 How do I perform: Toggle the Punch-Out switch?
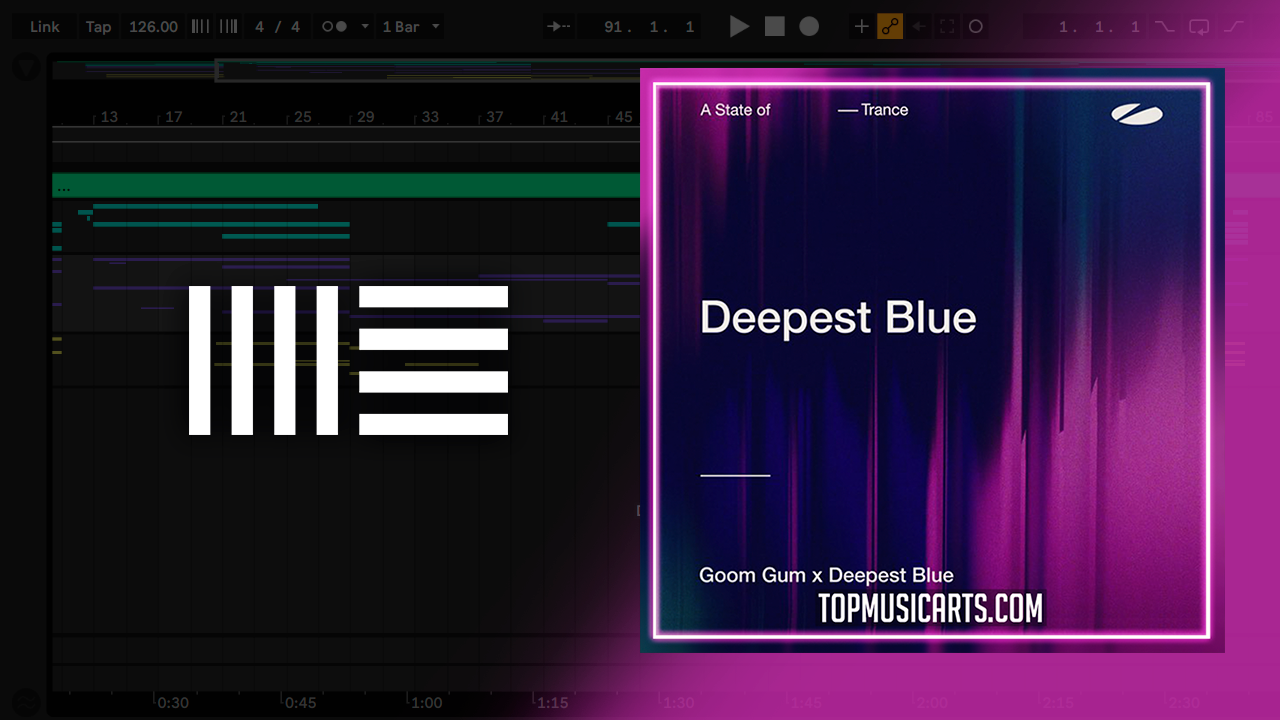pyautogui.click(x=1234, y=27)
